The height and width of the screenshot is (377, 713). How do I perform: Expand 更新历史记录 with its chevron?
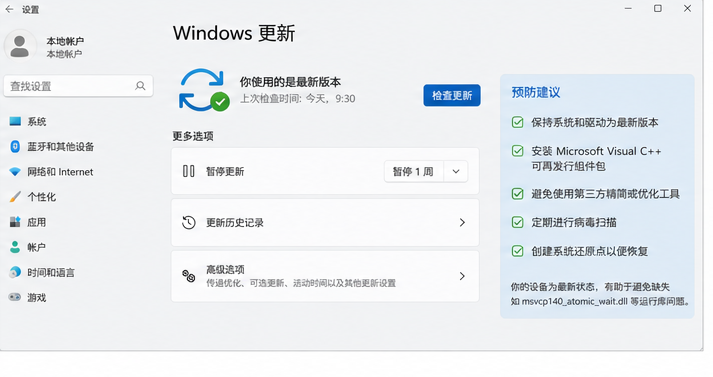tap(462, 222)
